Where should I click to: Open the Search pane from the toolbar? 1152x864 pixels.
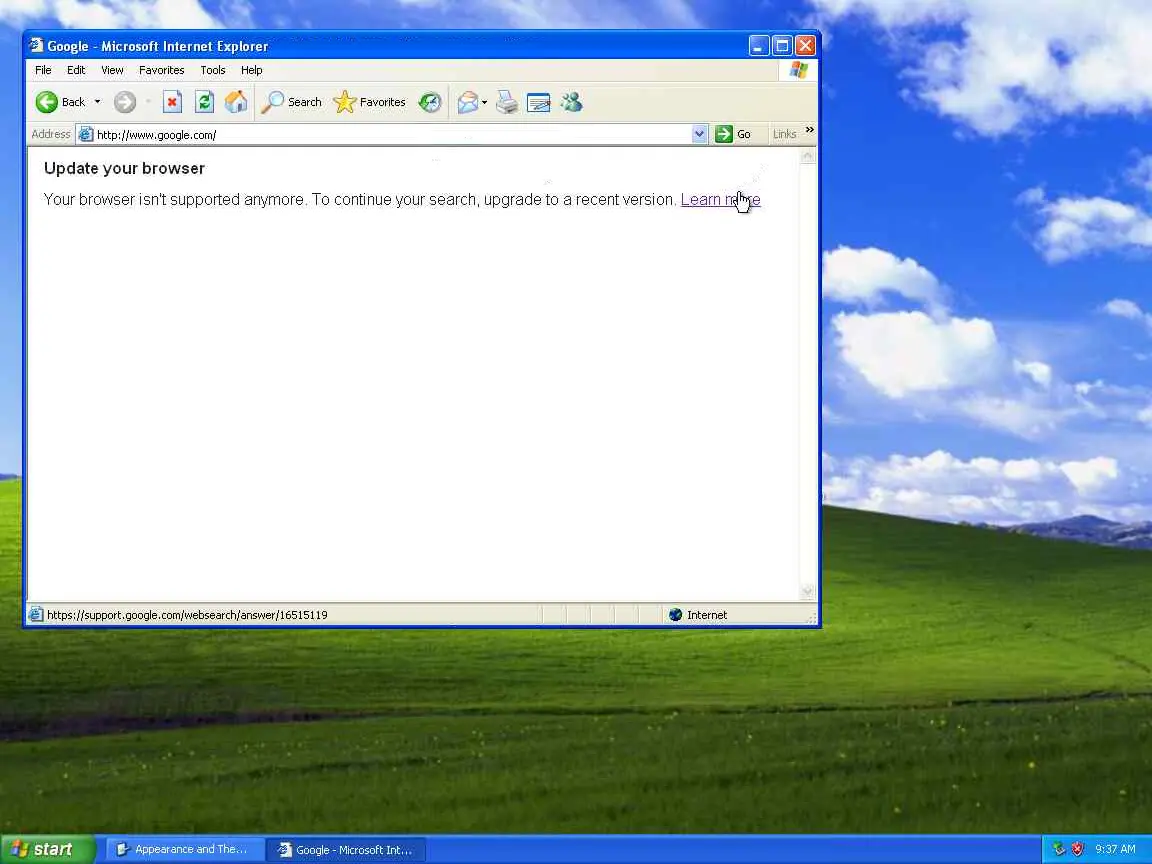tap(292, 102)
